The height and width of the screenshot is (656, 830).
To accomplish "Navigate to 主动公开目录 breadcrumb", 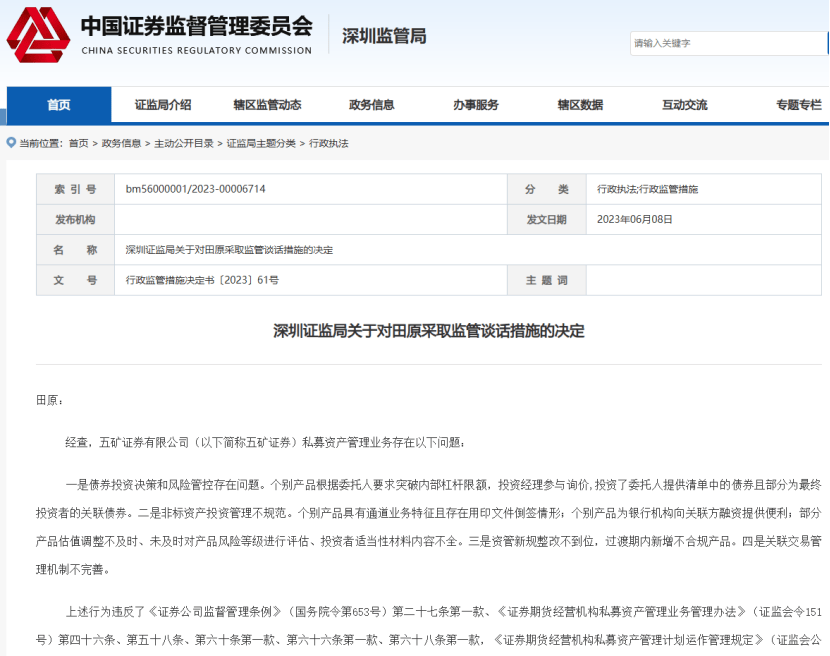I will pyautogui.click(x=183, y=143).
